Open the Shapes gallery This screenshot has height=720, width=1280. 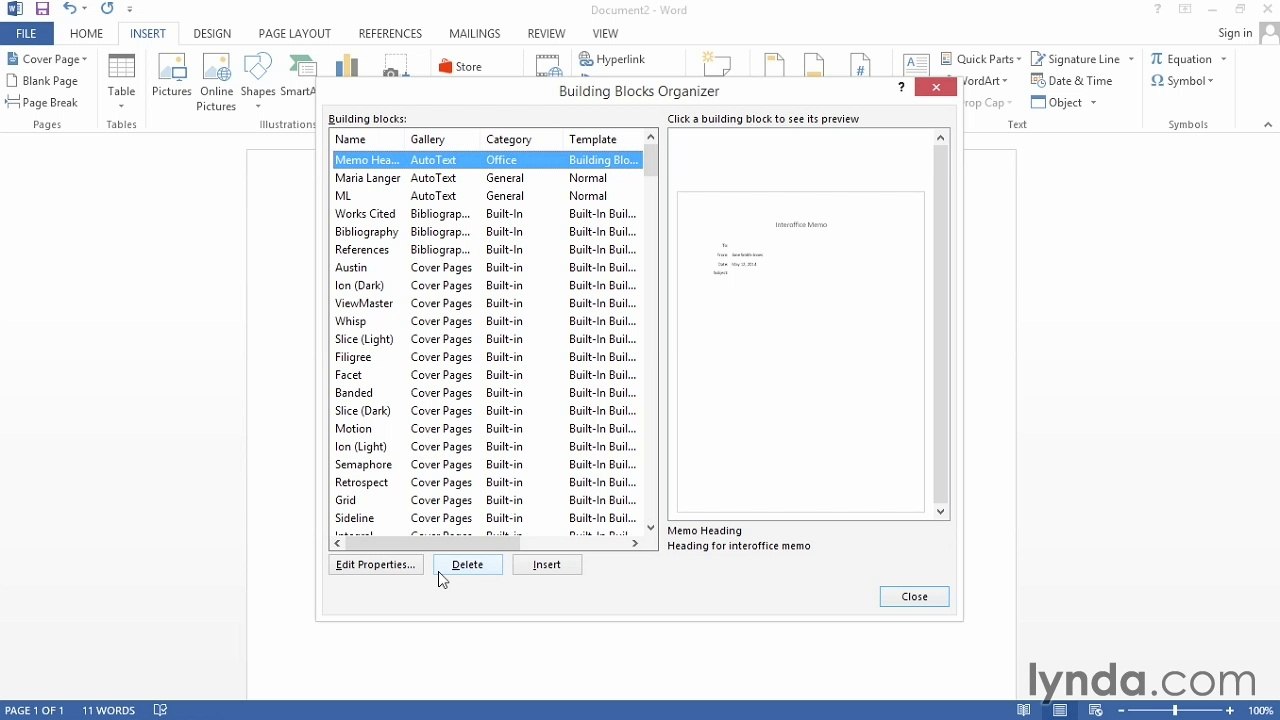[257, 82]
